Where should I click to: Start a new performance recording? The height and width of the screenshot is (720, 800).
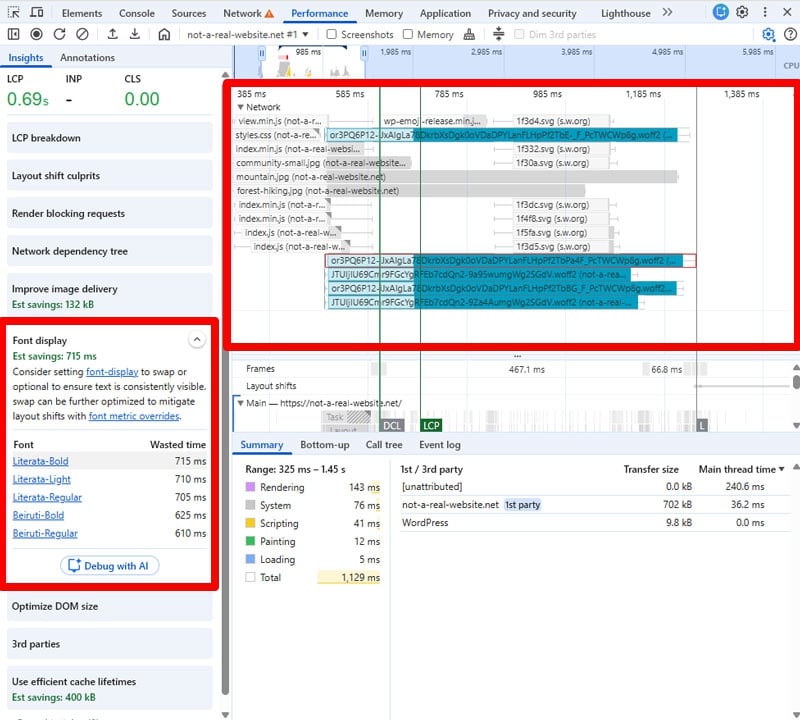click(35, 34)
